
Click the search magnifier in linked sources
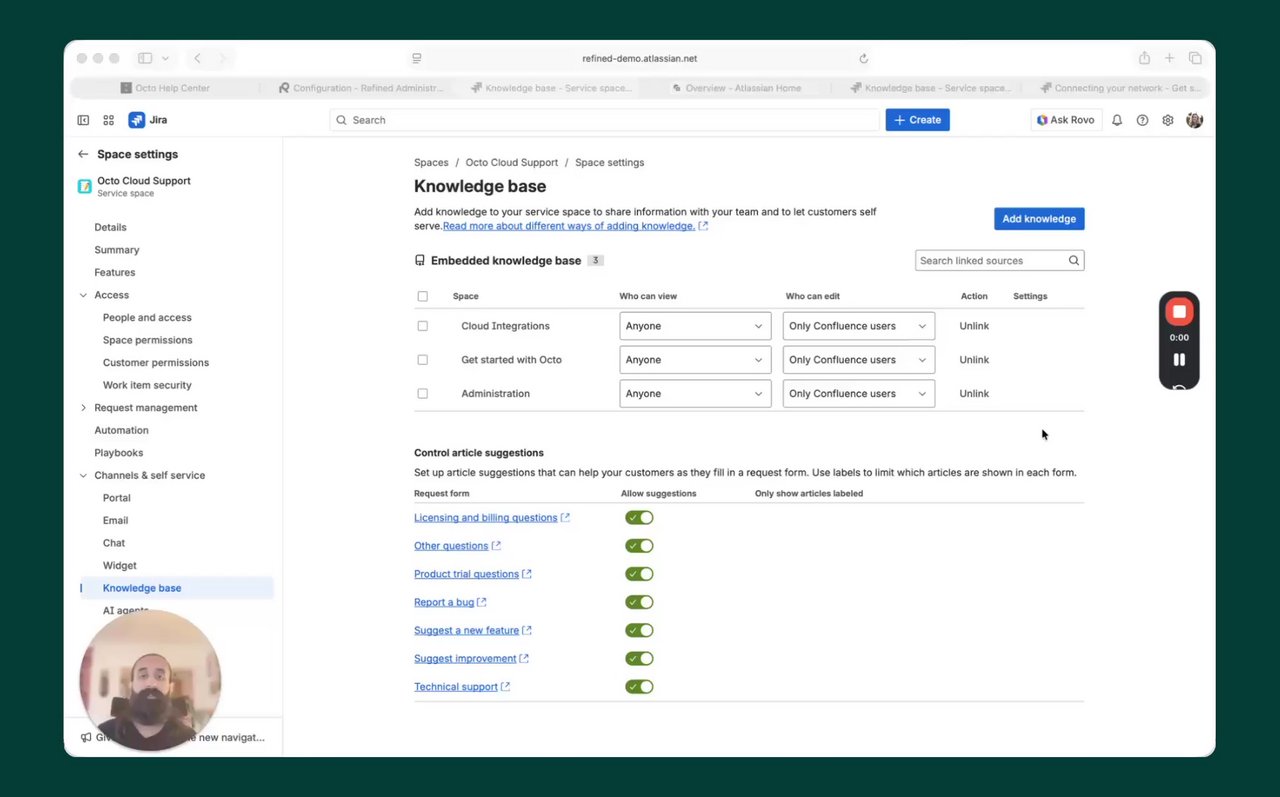click(x=1074, y=261)
